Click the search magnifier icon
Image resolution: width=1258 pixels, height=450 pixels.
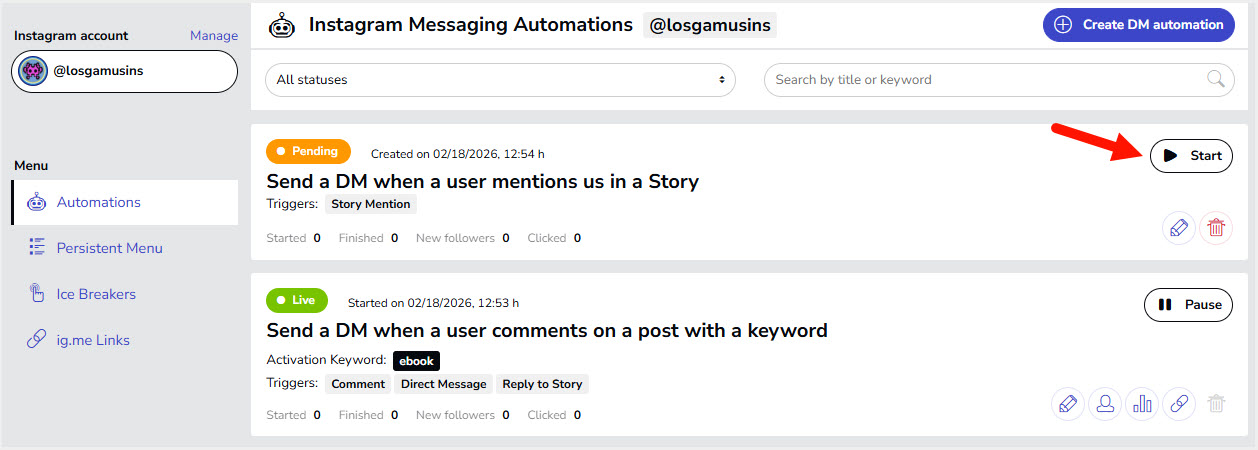coord(1216,79)
